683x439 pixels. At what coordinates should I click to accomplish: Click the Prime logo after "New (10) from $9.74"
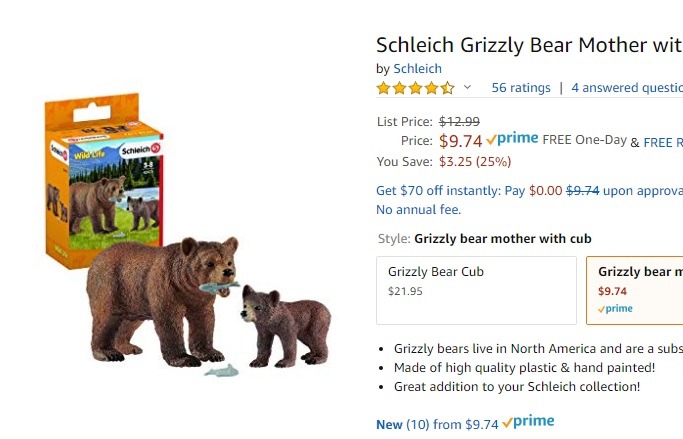pyautogui.click(x=528, y=423)
